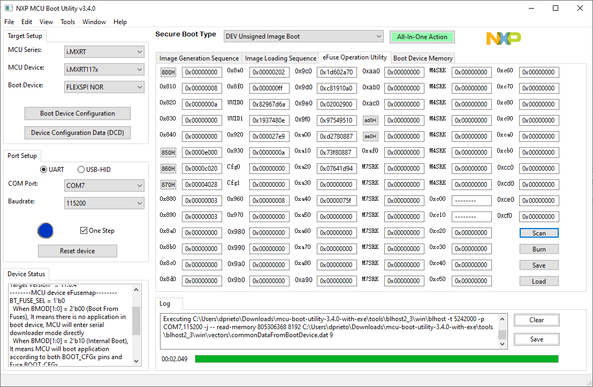Open the Tools menu
The width and height of the screenshot is (593, 387).
pos(68,22)
